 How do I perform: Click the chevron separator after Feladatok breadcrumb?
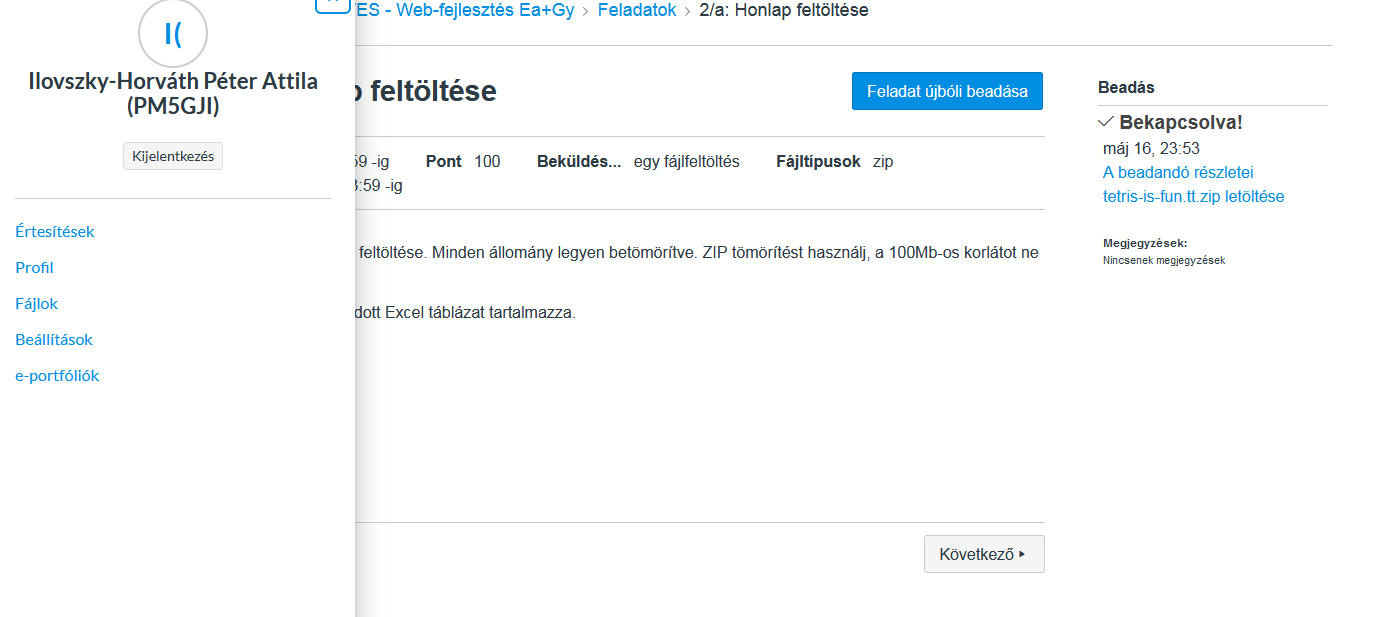pos(687,11)
